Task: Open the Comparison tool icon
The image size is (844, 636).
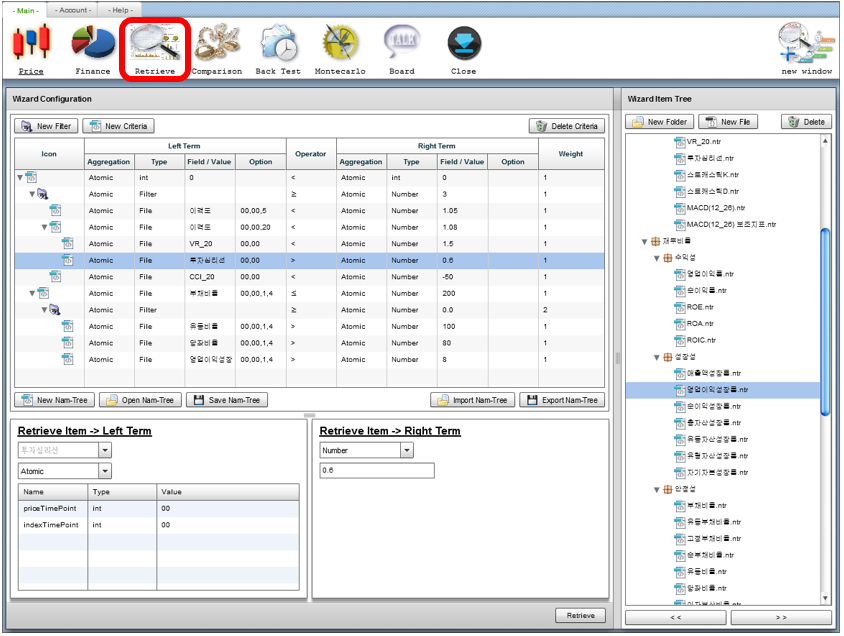Action: [216, 43]
